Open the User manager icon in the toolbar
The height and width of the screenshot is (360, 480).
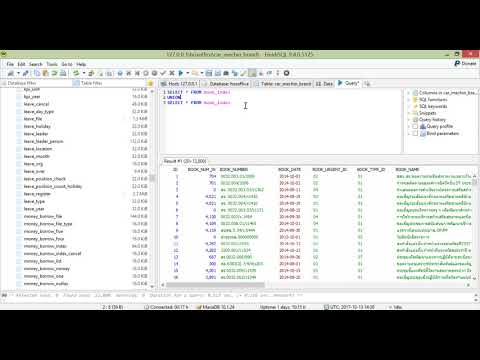(91, 73)
